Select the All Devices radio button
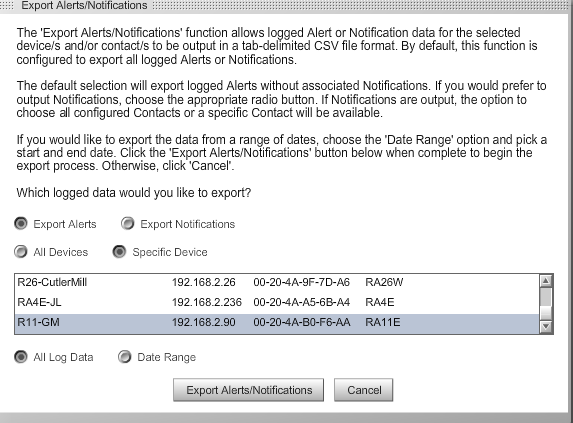The height and width of the screenshot is (423, 573). (21, 252)
